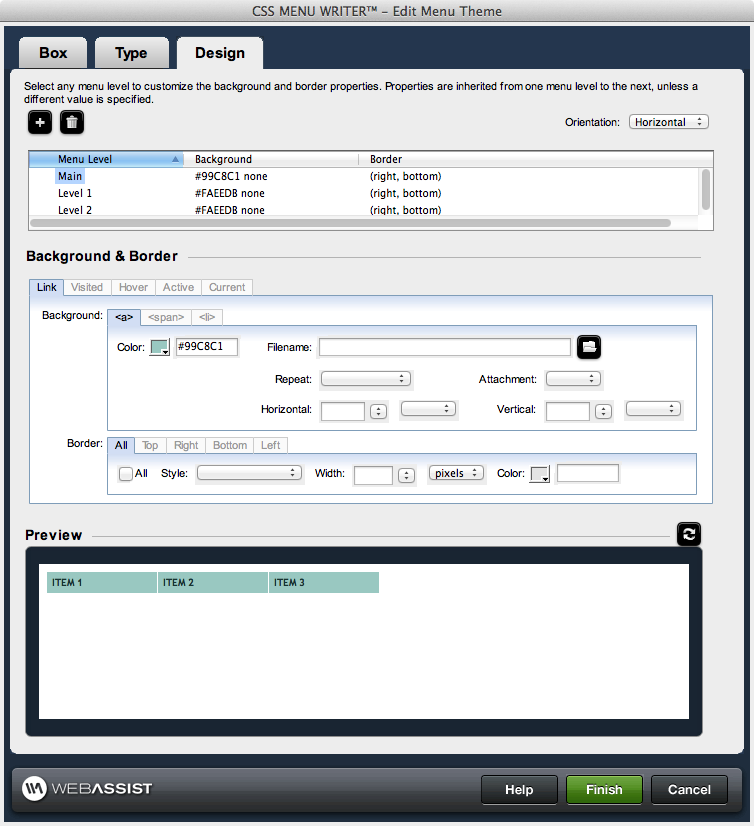
Task: Select the Level 1 menu row
Action: click(364, 193)
